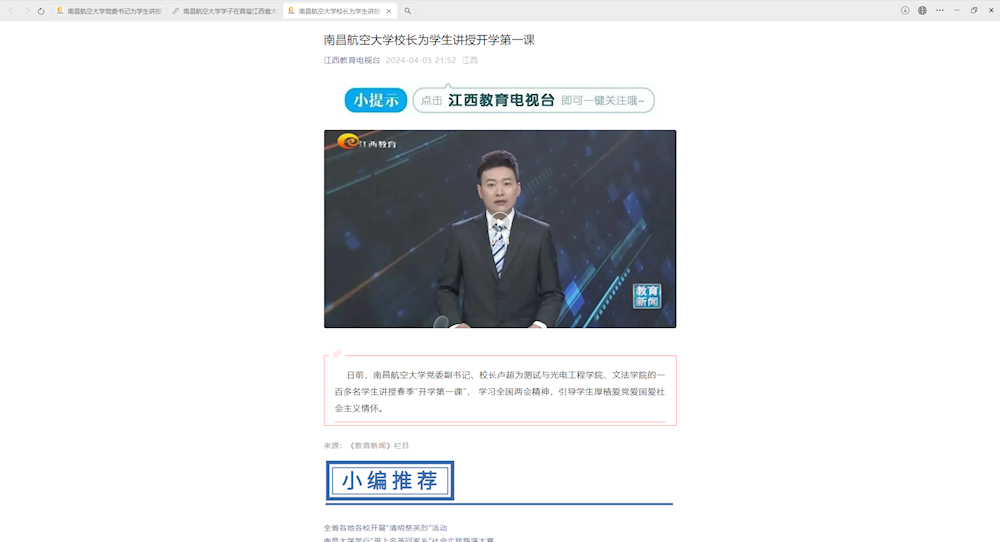Click the browser back arrow

[12, 11]
